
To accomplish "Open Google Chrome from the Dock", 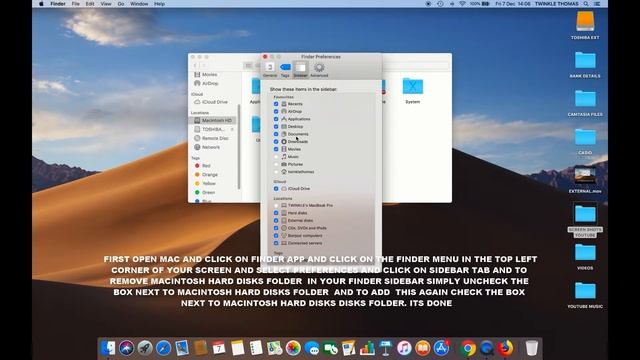I will [468, 348].
